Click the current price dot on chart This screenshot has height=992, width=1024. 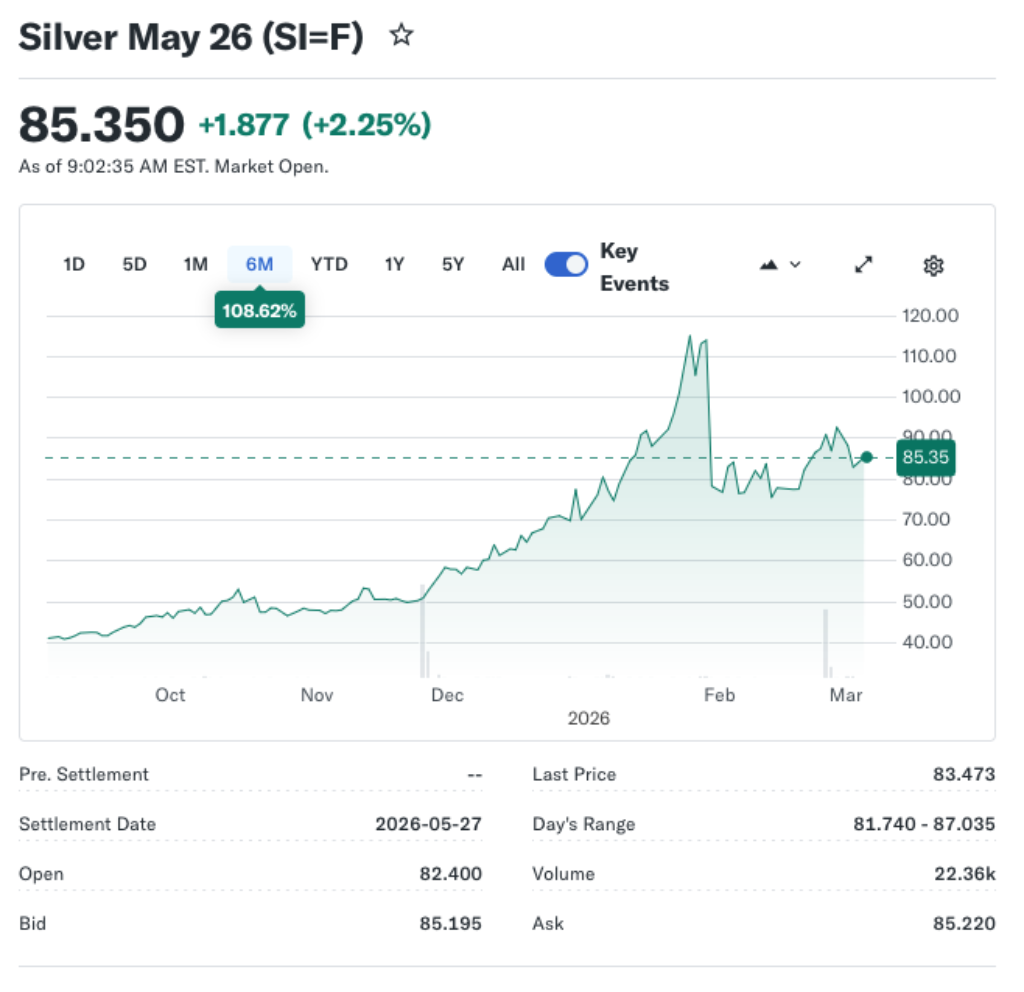point(866,457)
